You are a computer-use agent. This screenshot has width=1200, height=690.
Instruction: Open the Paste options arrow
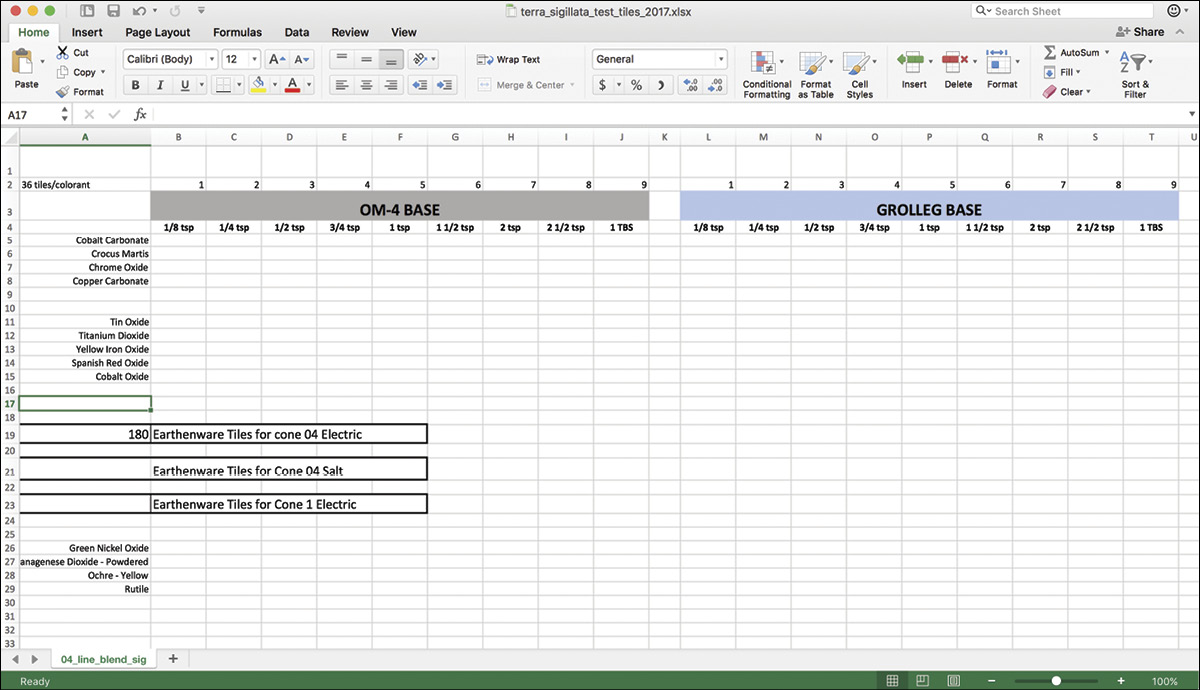coord(42,62)
